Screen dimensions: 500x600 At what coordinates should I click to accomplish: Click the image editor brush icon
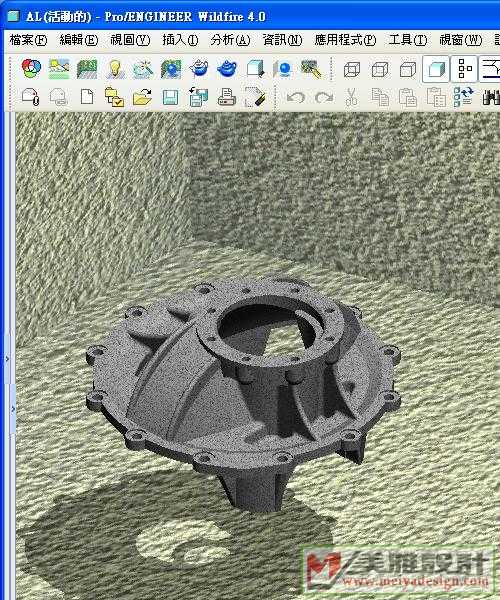[x=311, y=69]
